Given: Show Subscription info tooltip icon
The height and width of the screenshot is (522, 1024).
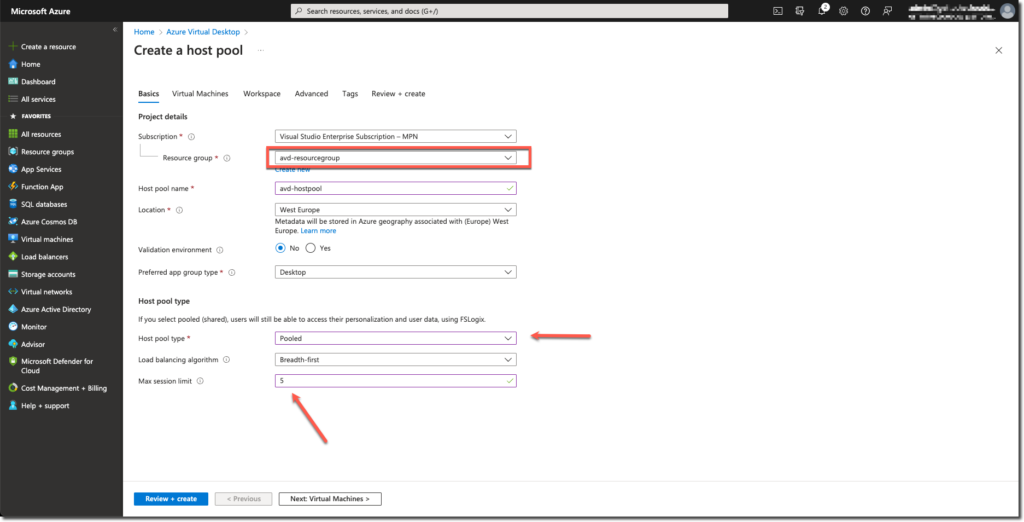Looking at the screenshot, I should coord(191,137).
